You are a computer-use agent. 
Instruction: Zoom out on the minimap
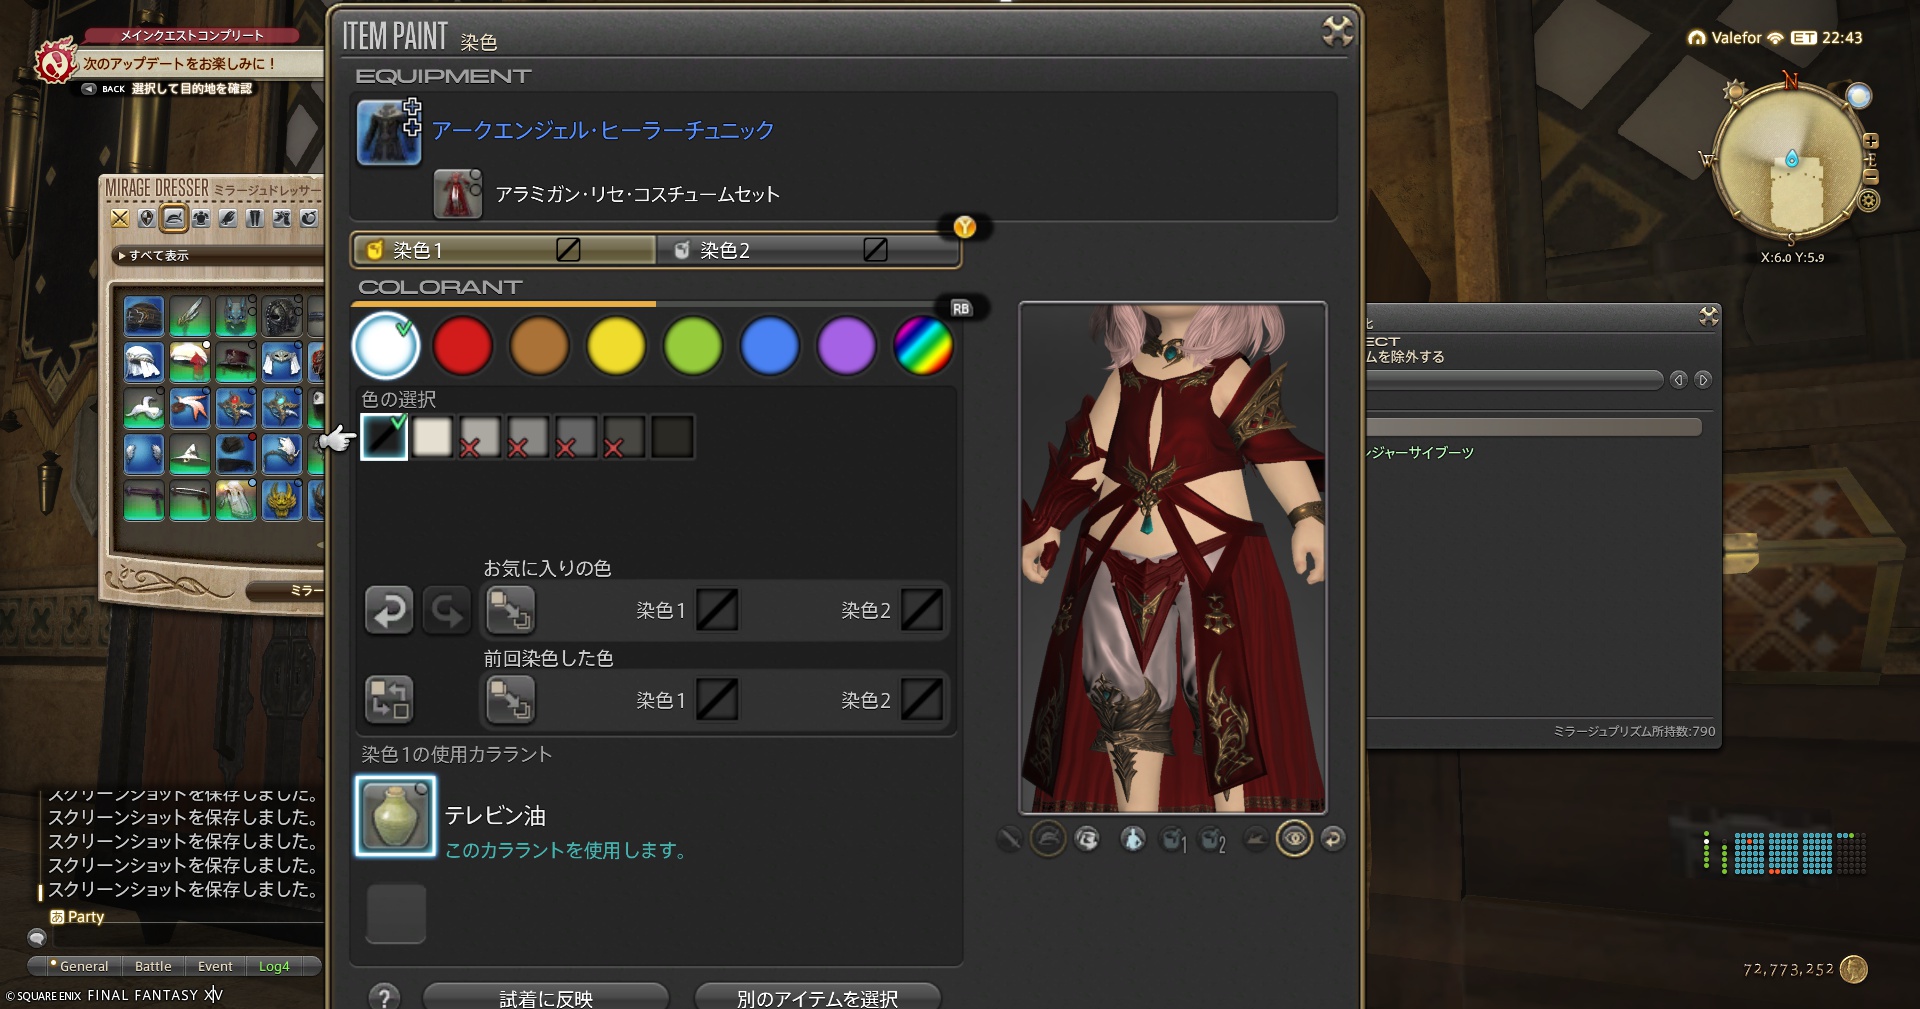[1871, 177]
